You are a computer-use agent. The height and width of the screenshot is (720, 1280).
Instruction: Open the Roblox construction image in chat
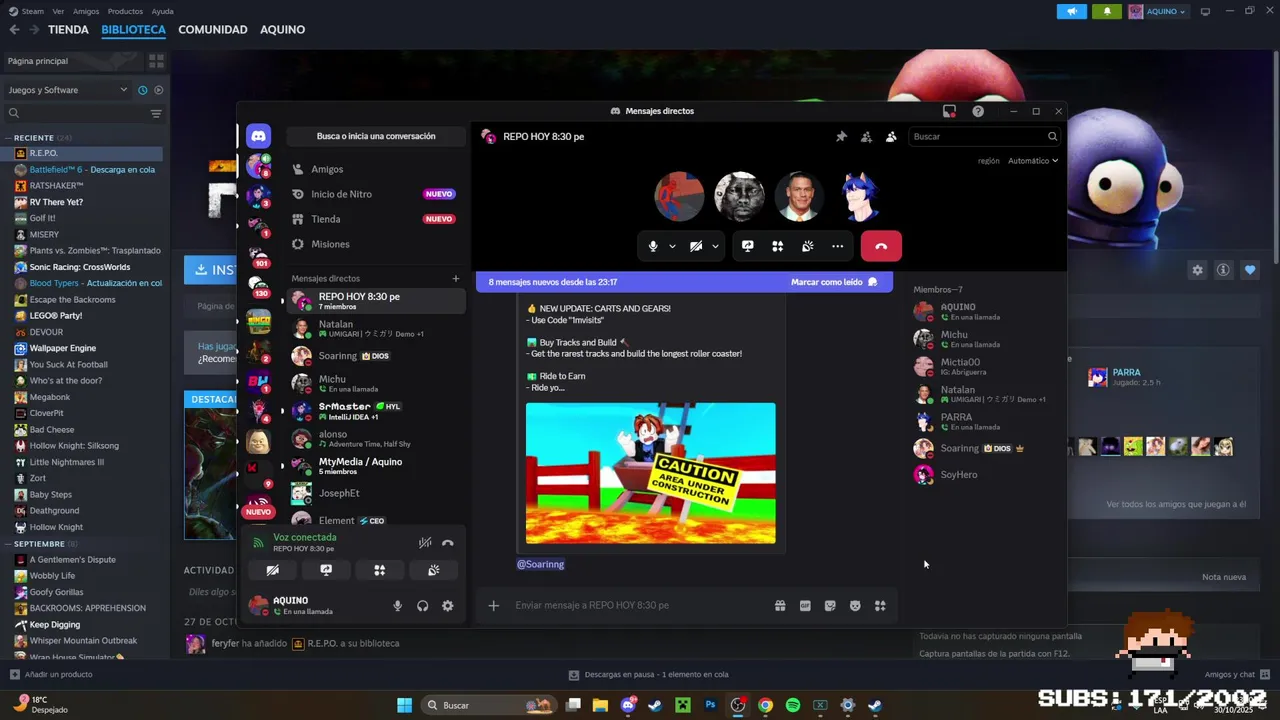click(650, 473)
